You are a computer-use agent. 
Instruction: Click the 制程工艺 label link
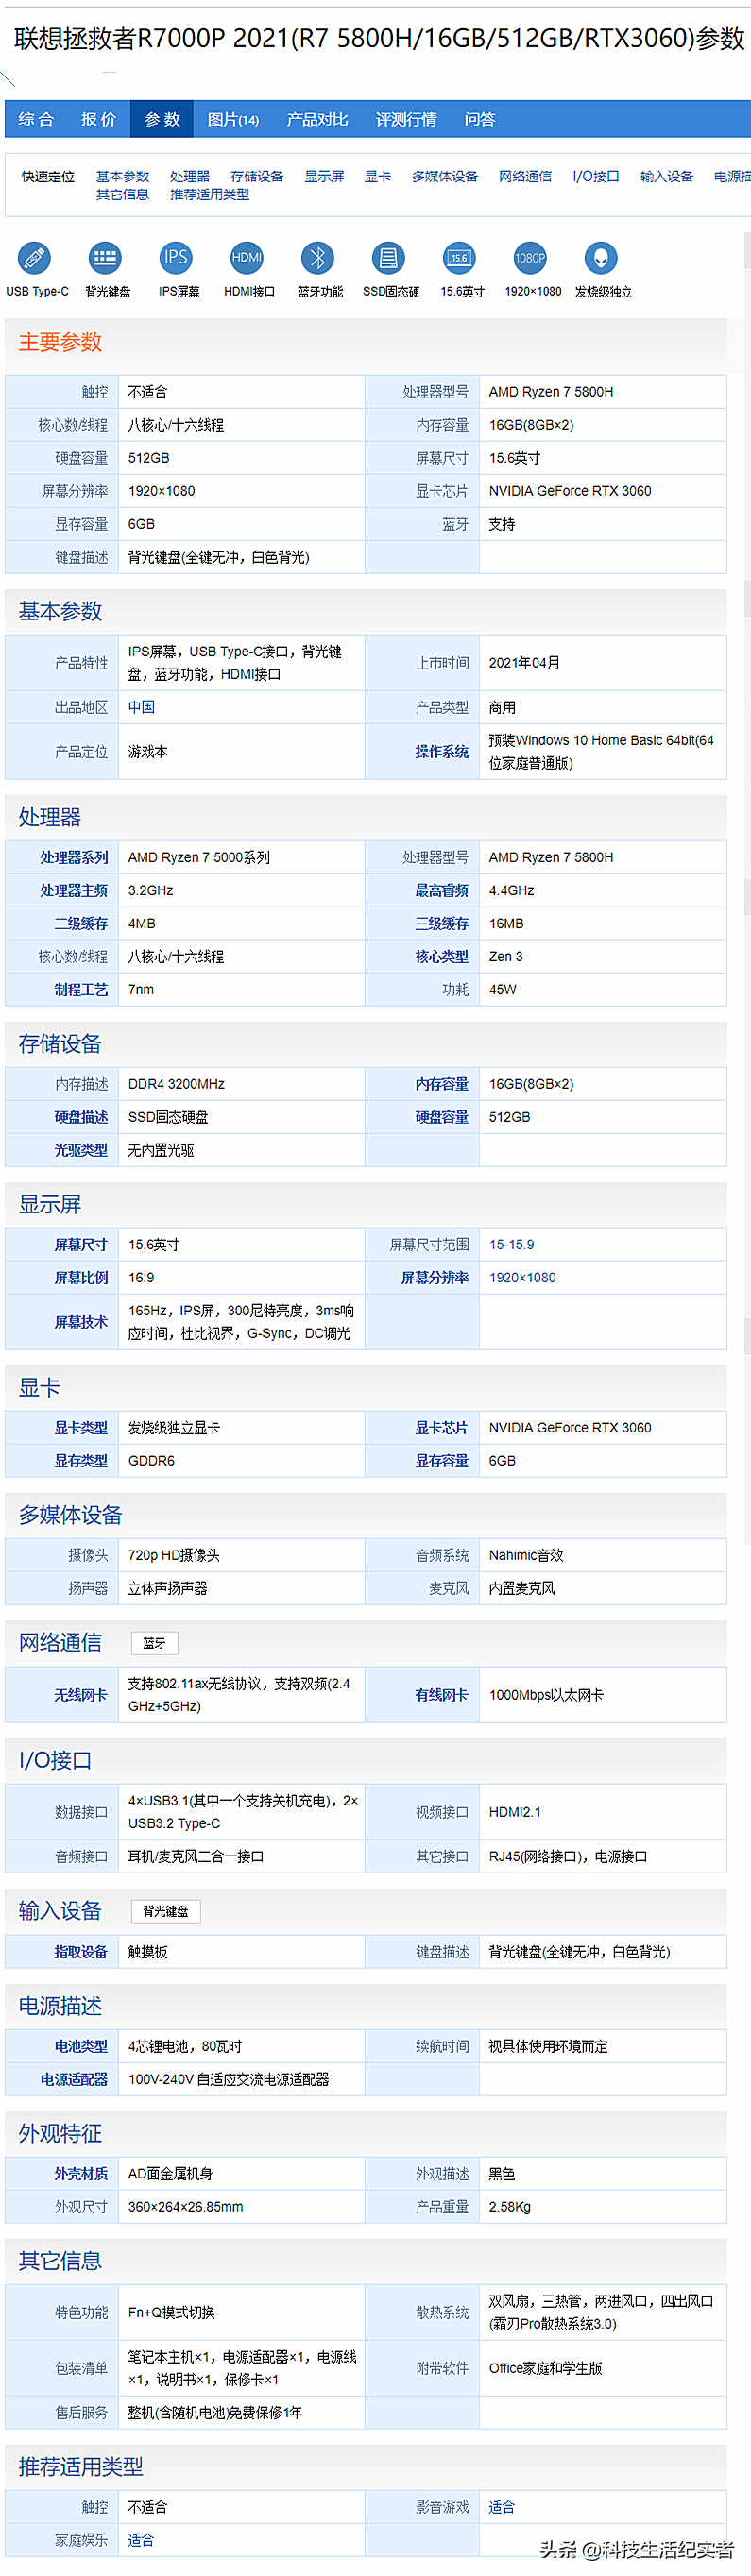[81, 989]
